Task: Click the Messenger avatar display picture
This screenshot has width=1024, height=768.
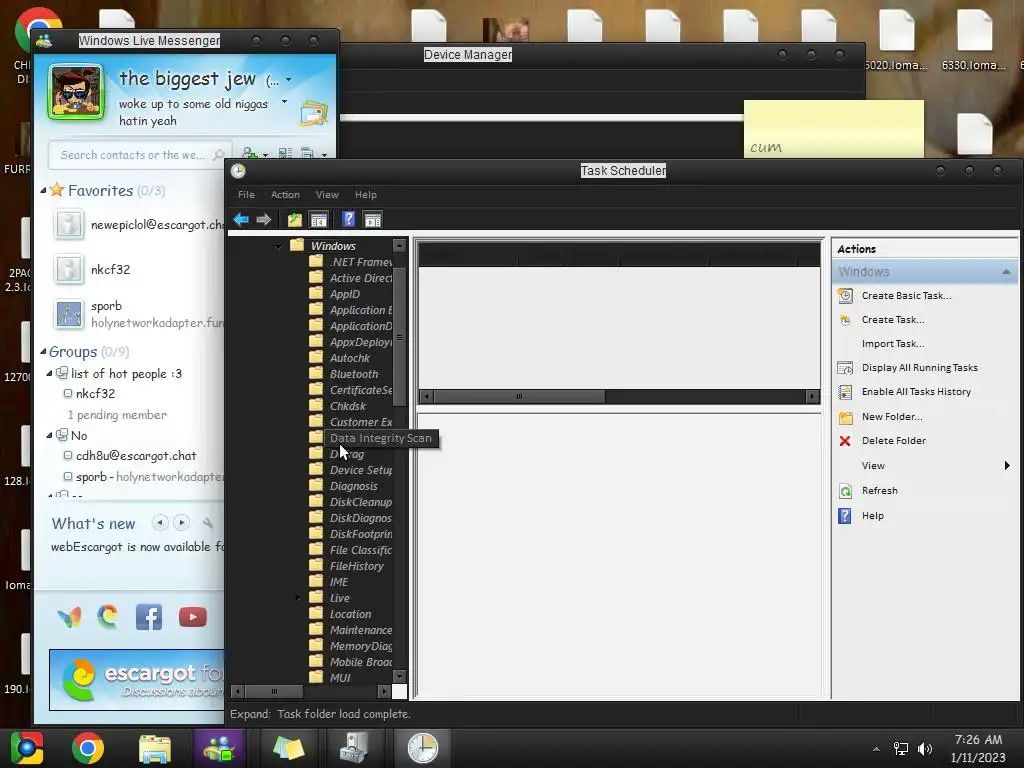Action: pyautogui.click(x=76, y=92)
